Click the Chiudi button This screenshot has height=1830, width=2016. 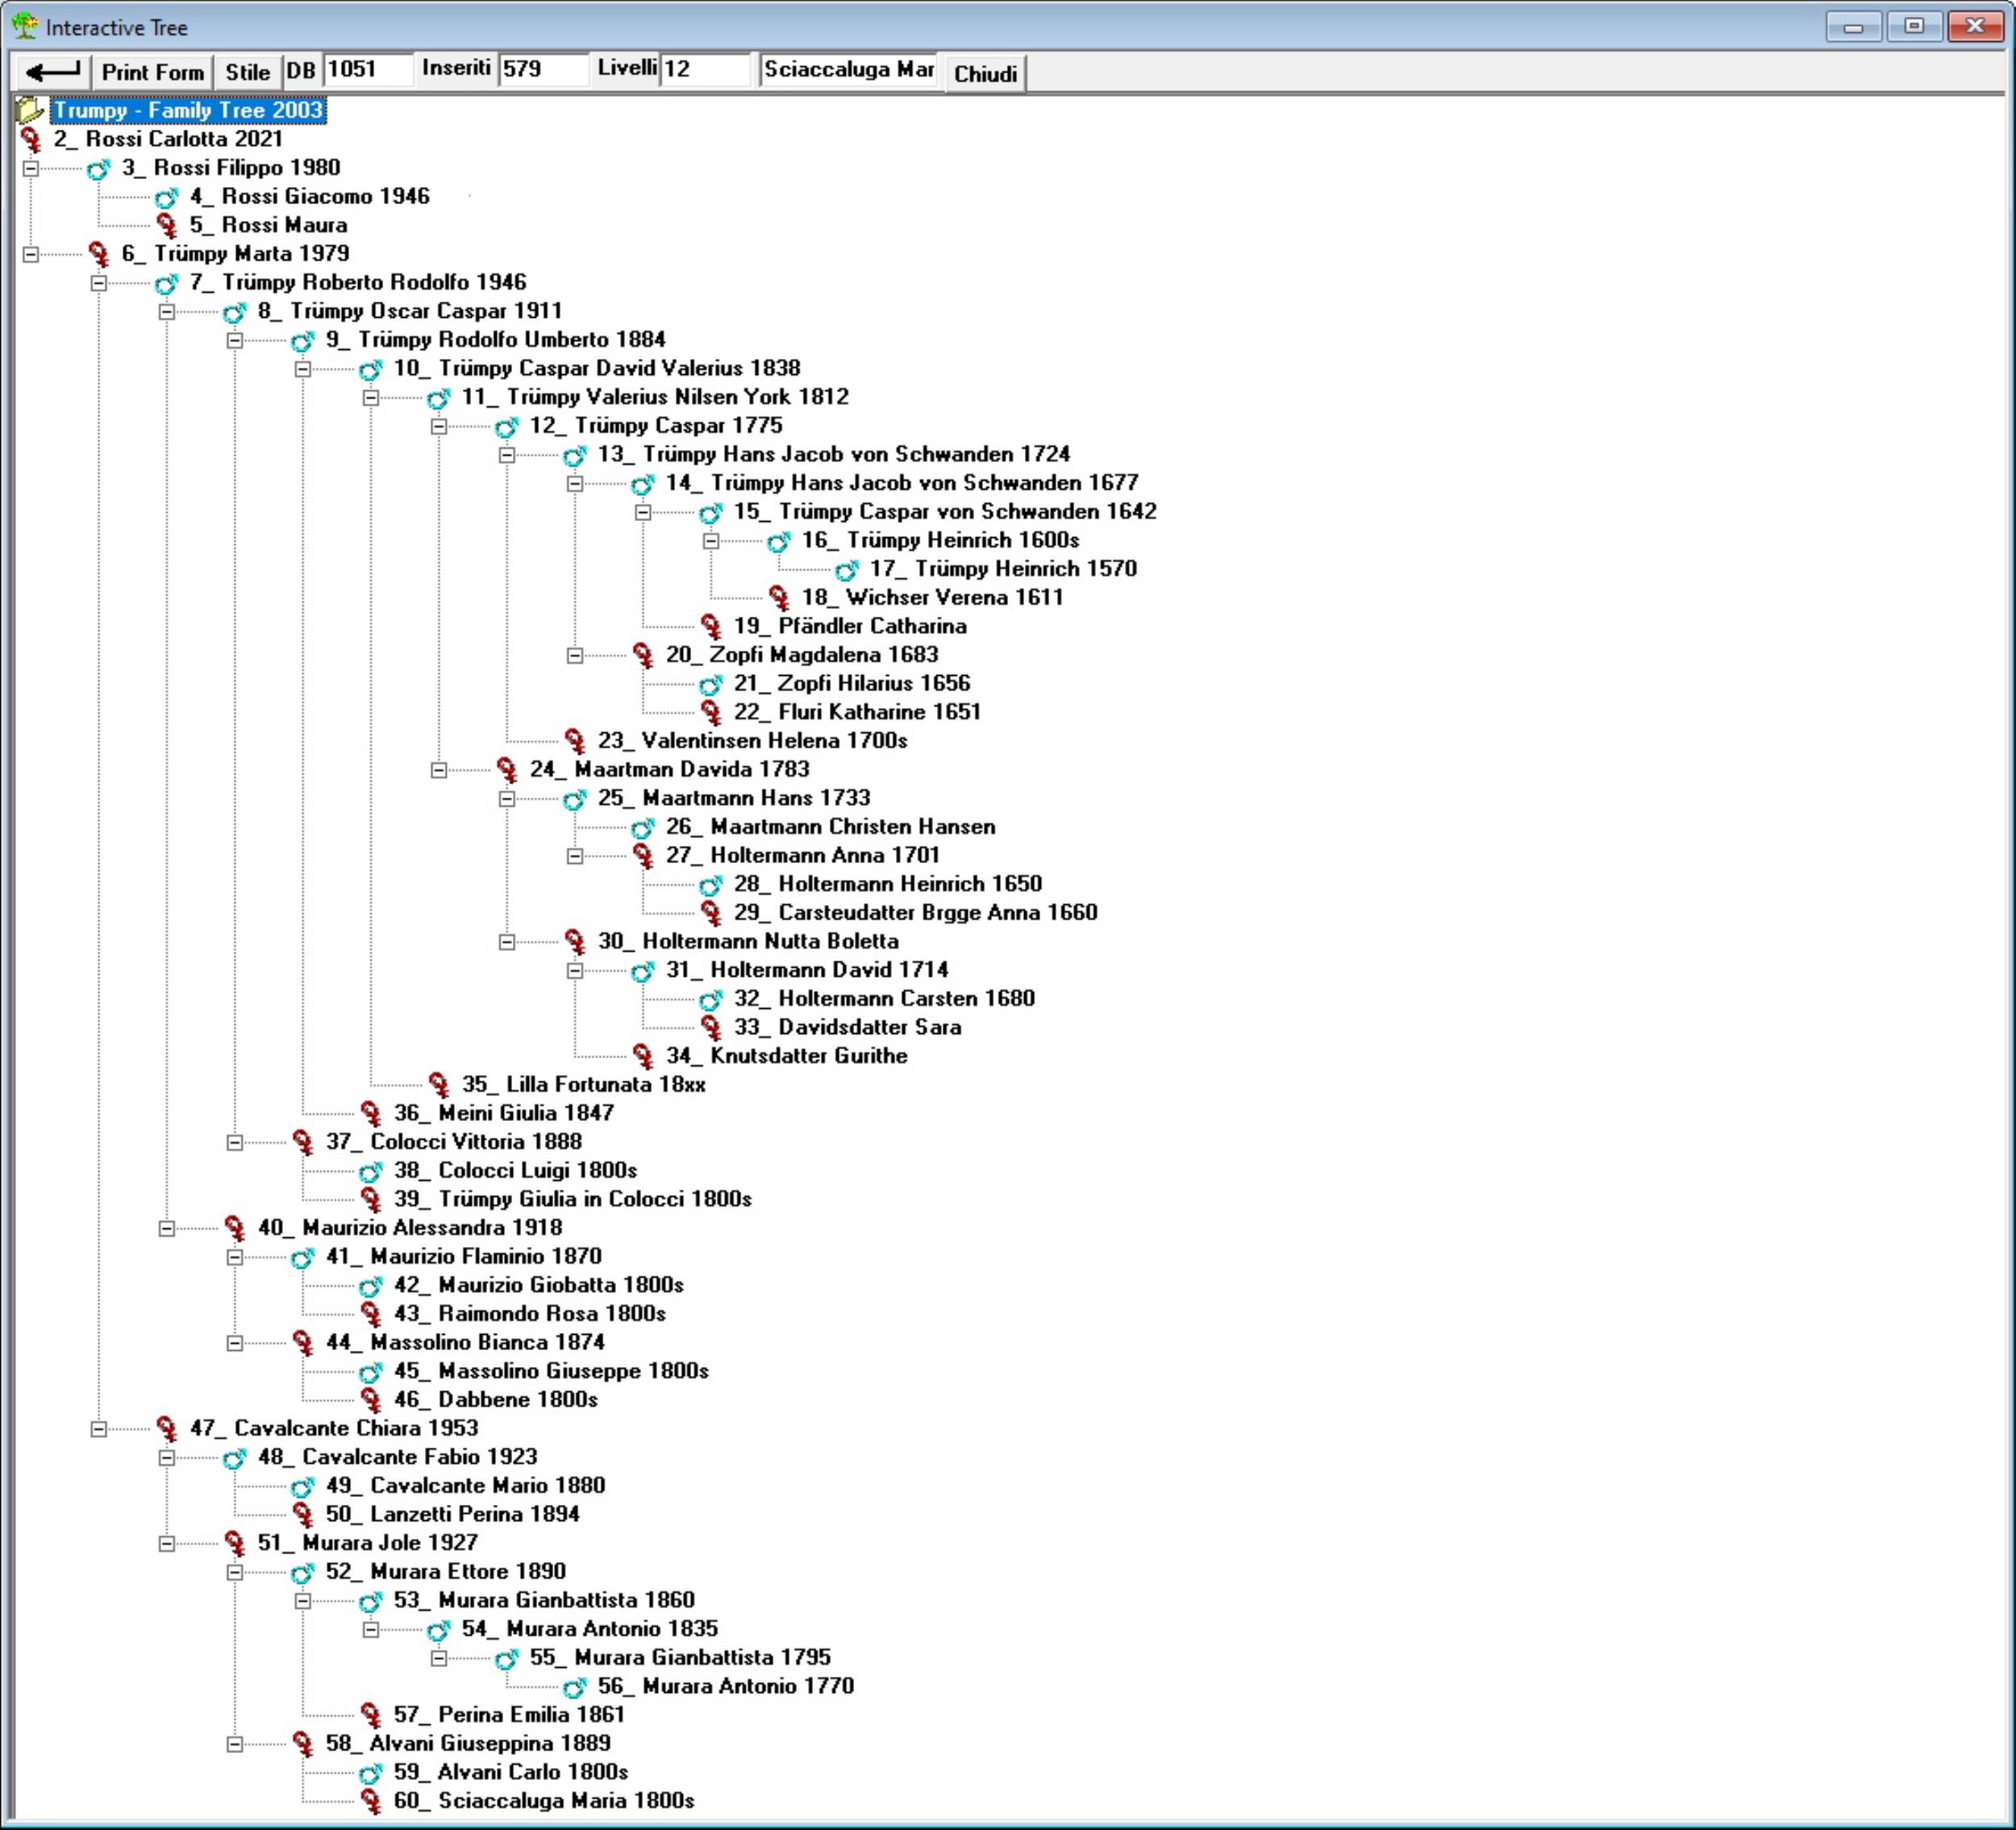[x=985, y=73]
